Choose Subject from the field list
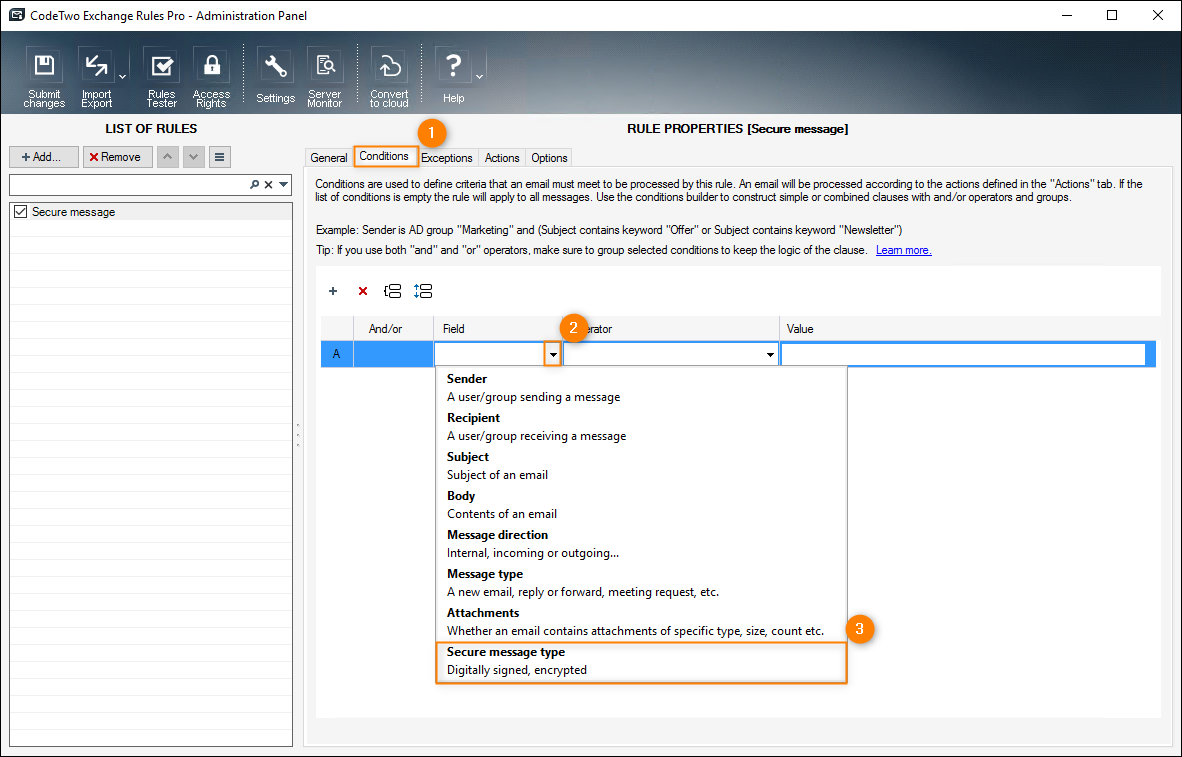The image size is (1182, 757). [641, 466]
